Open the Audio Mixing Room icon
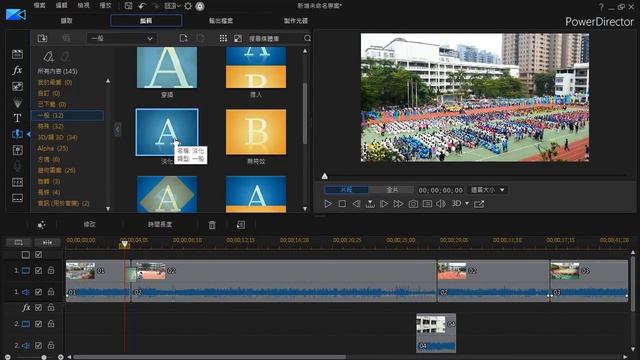This screenshot has height=360, width=640. coord(17,150)
